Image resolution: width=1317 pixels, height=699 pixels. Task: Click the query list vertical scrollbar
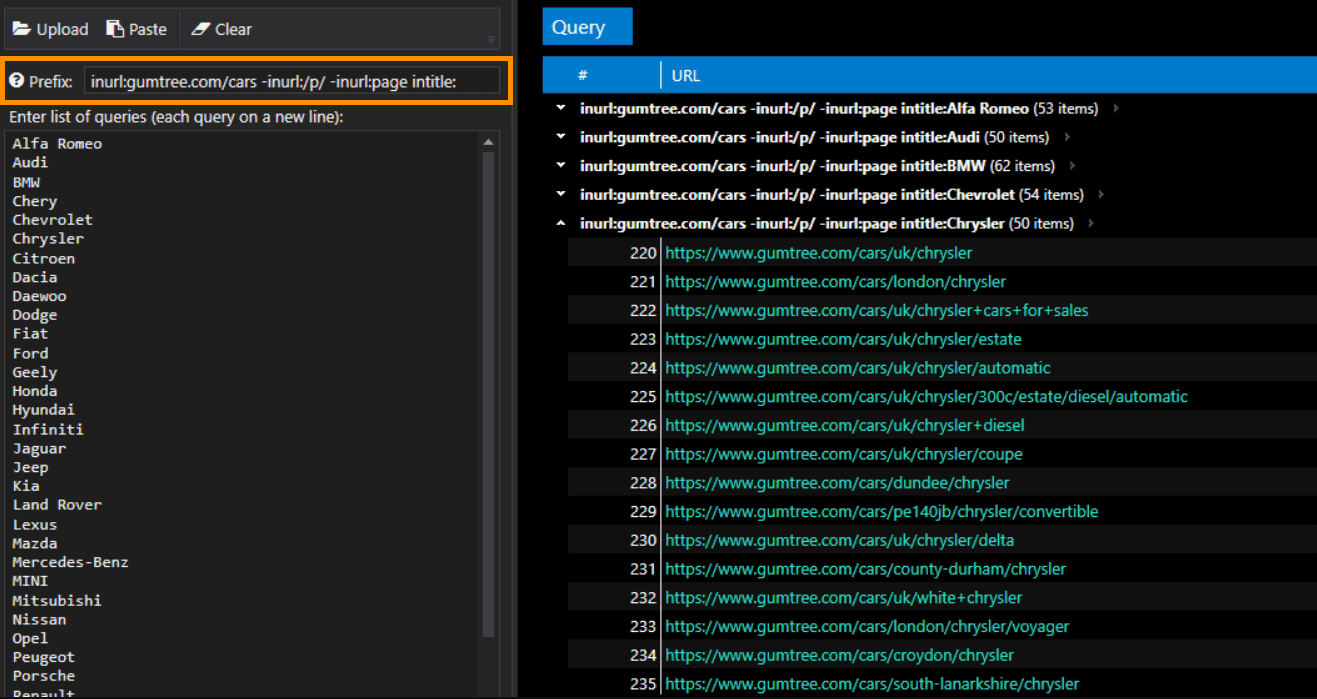489,394
